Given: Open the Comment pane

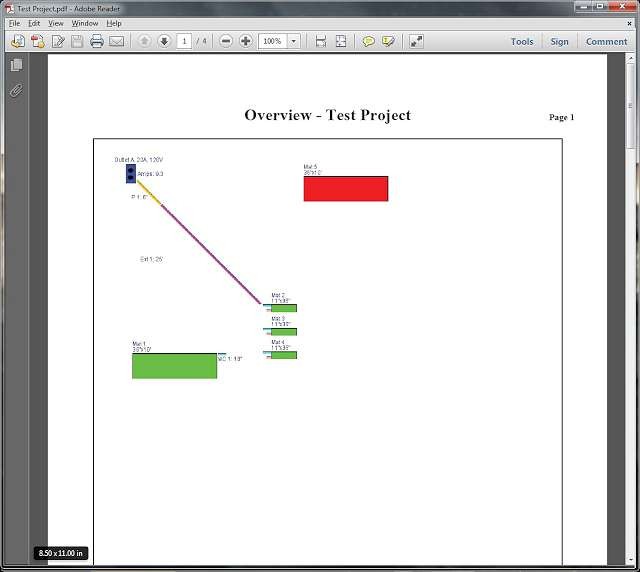Looking at the screenshot, I should 606,41.
